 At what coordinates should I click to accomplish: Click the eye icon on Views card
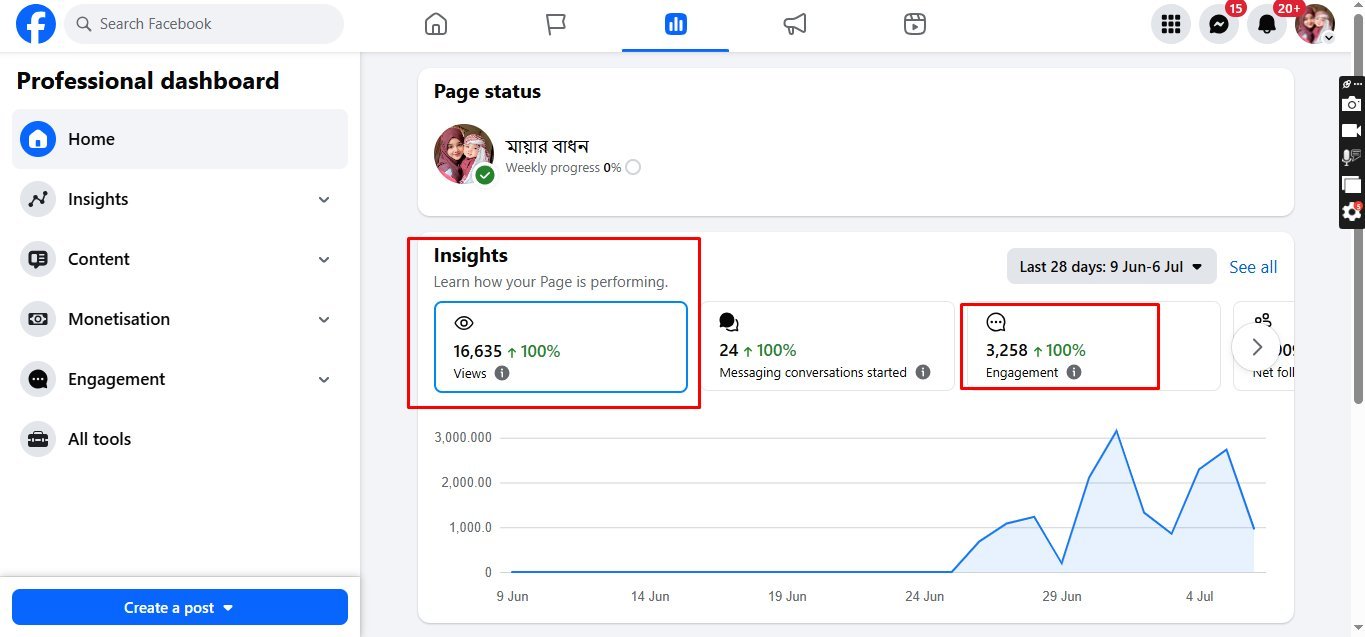[463, 323]
